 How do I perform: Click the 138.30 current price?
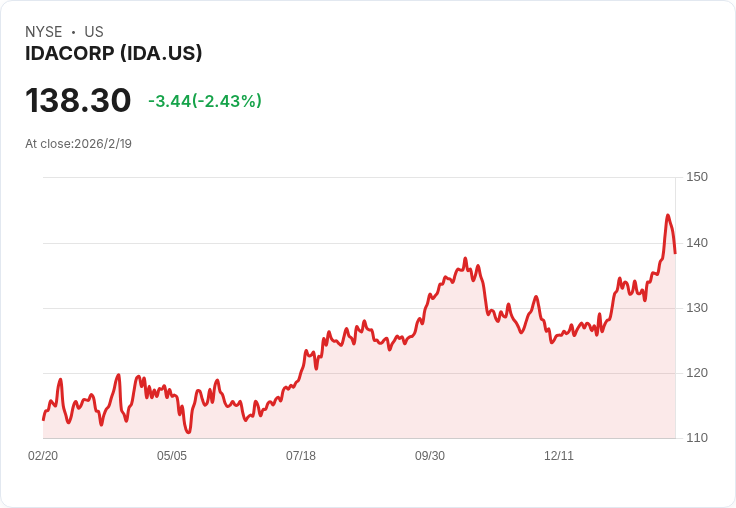78,100
